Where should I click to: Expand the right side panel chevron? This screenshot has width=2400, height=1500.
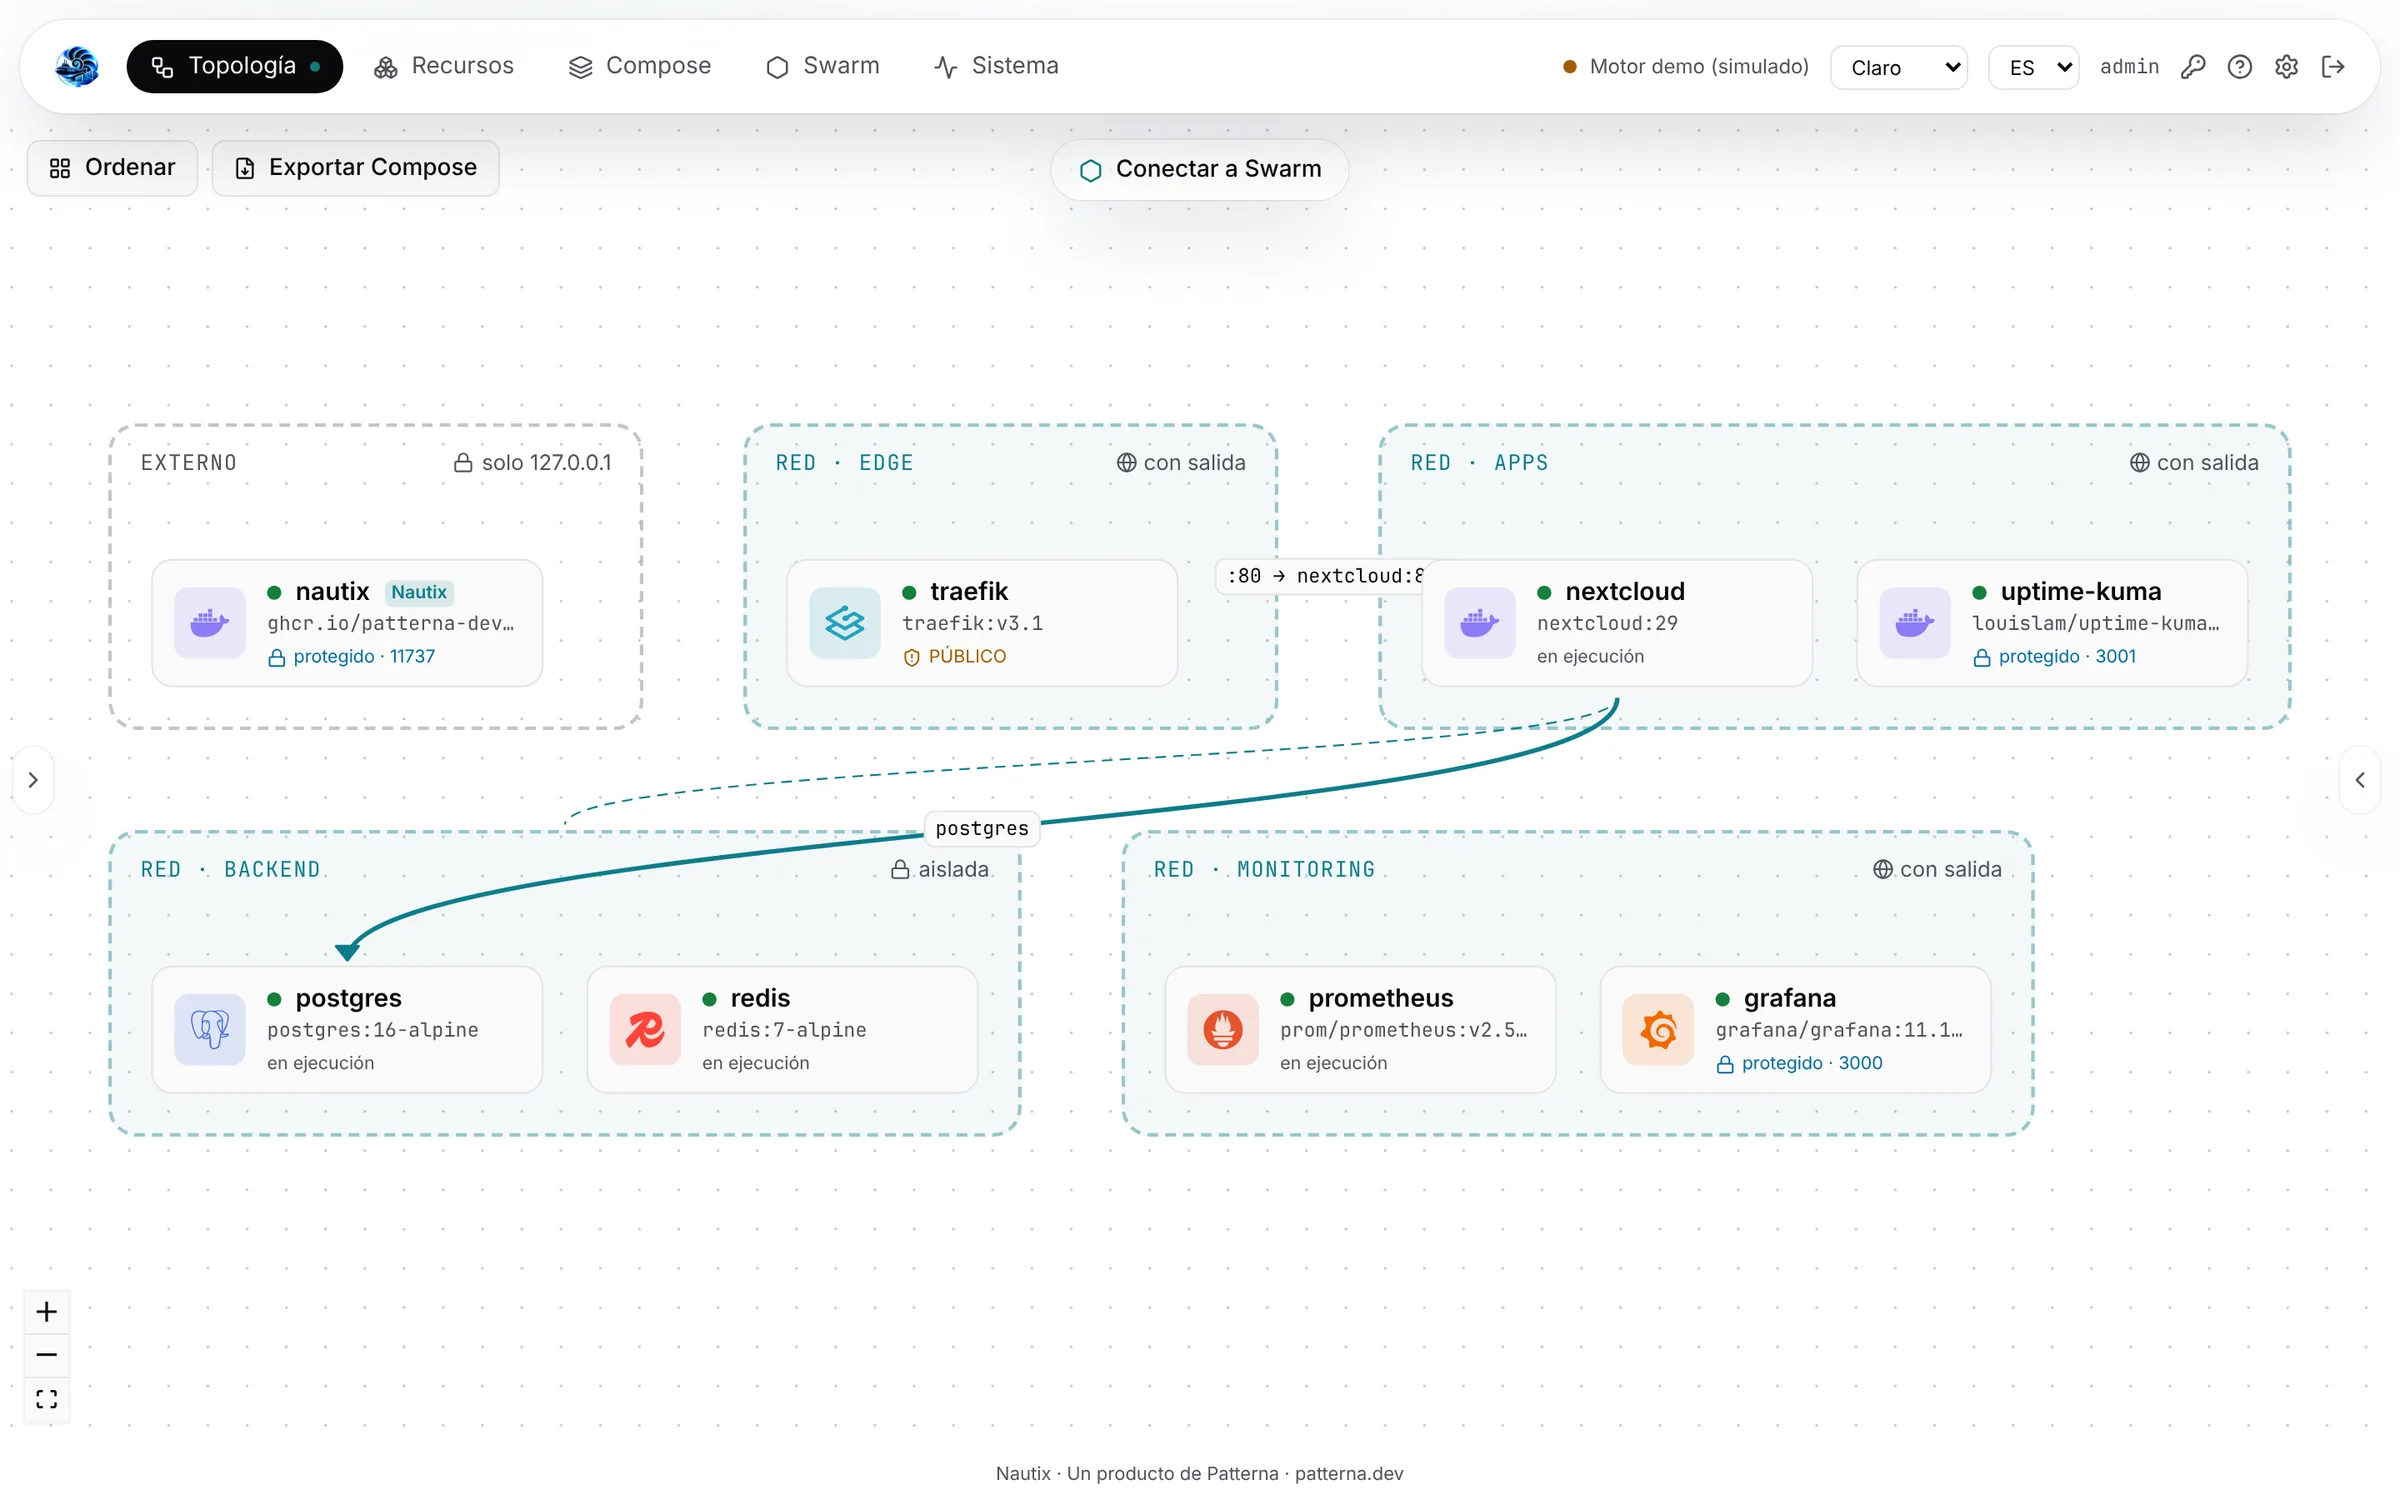click(x=2360, y=780)
